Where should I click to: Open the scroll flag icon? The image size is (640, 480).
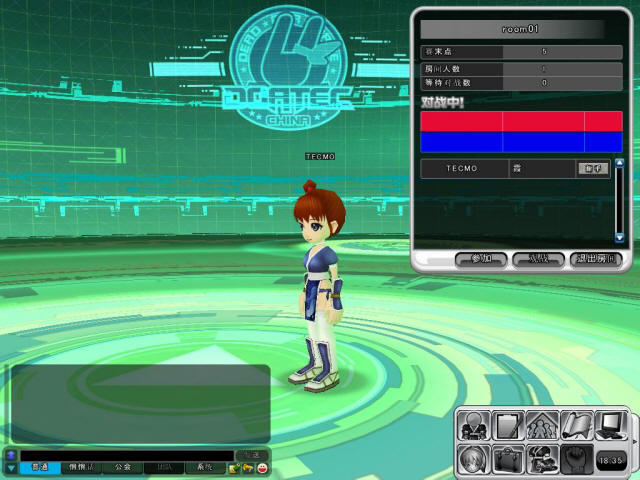(x=577, y=426)
